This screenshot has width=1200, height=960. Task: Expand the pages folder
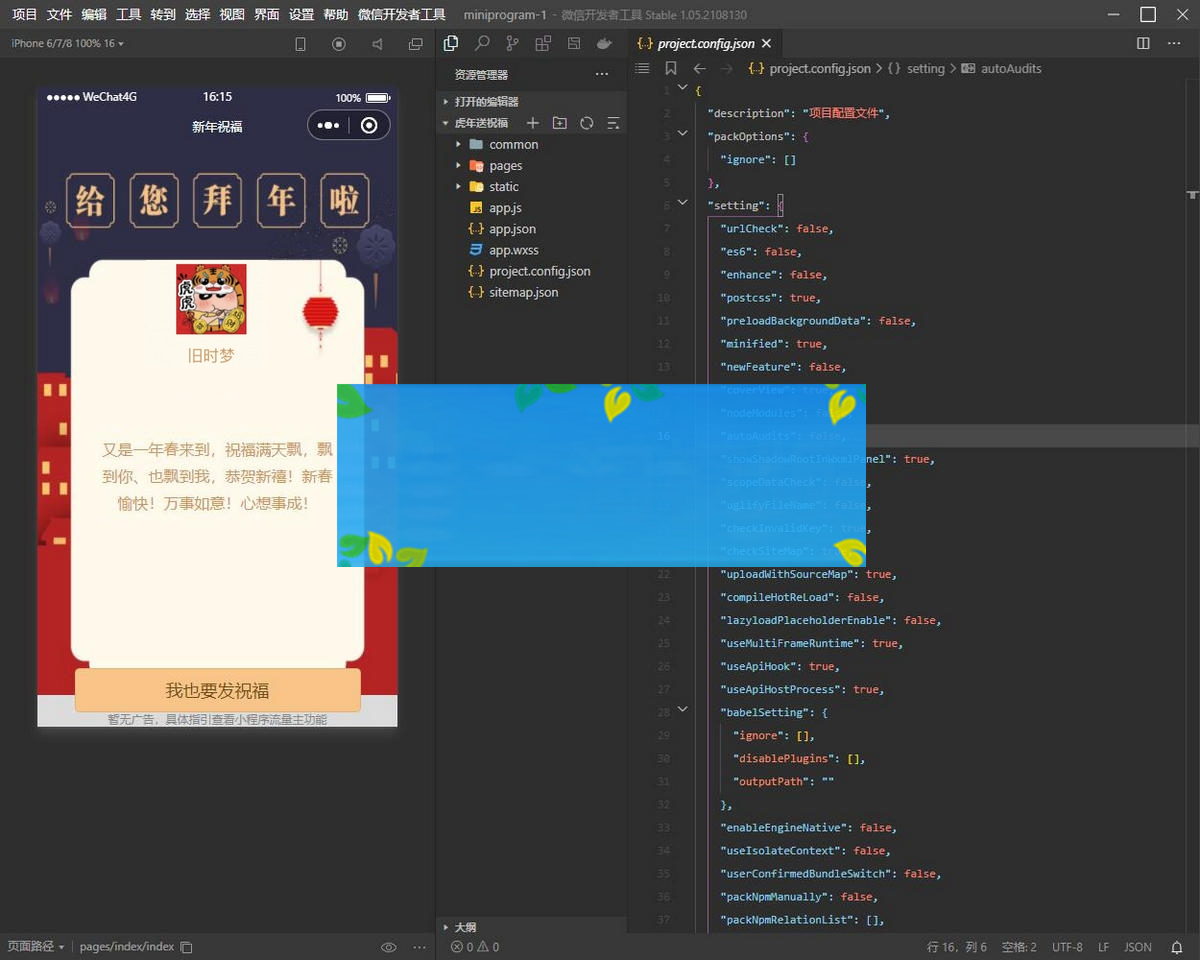(505, 166)
